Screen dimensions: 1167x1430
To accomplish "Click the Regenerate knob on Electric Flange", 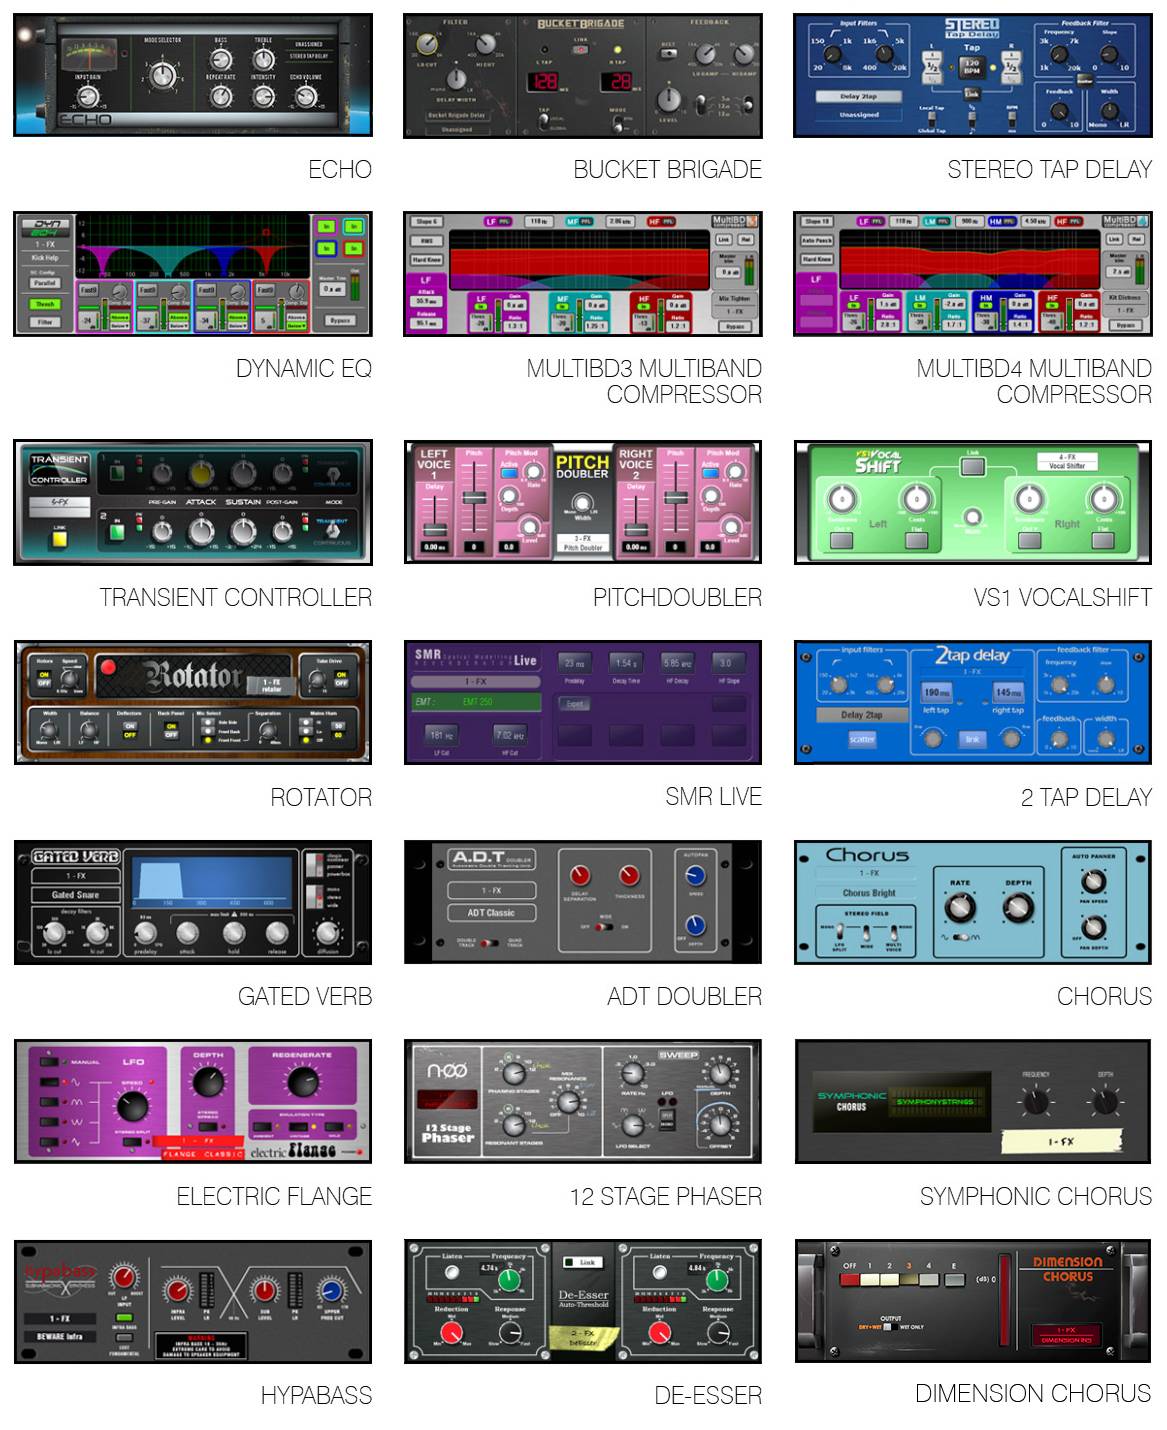I will pos(301,1081).
